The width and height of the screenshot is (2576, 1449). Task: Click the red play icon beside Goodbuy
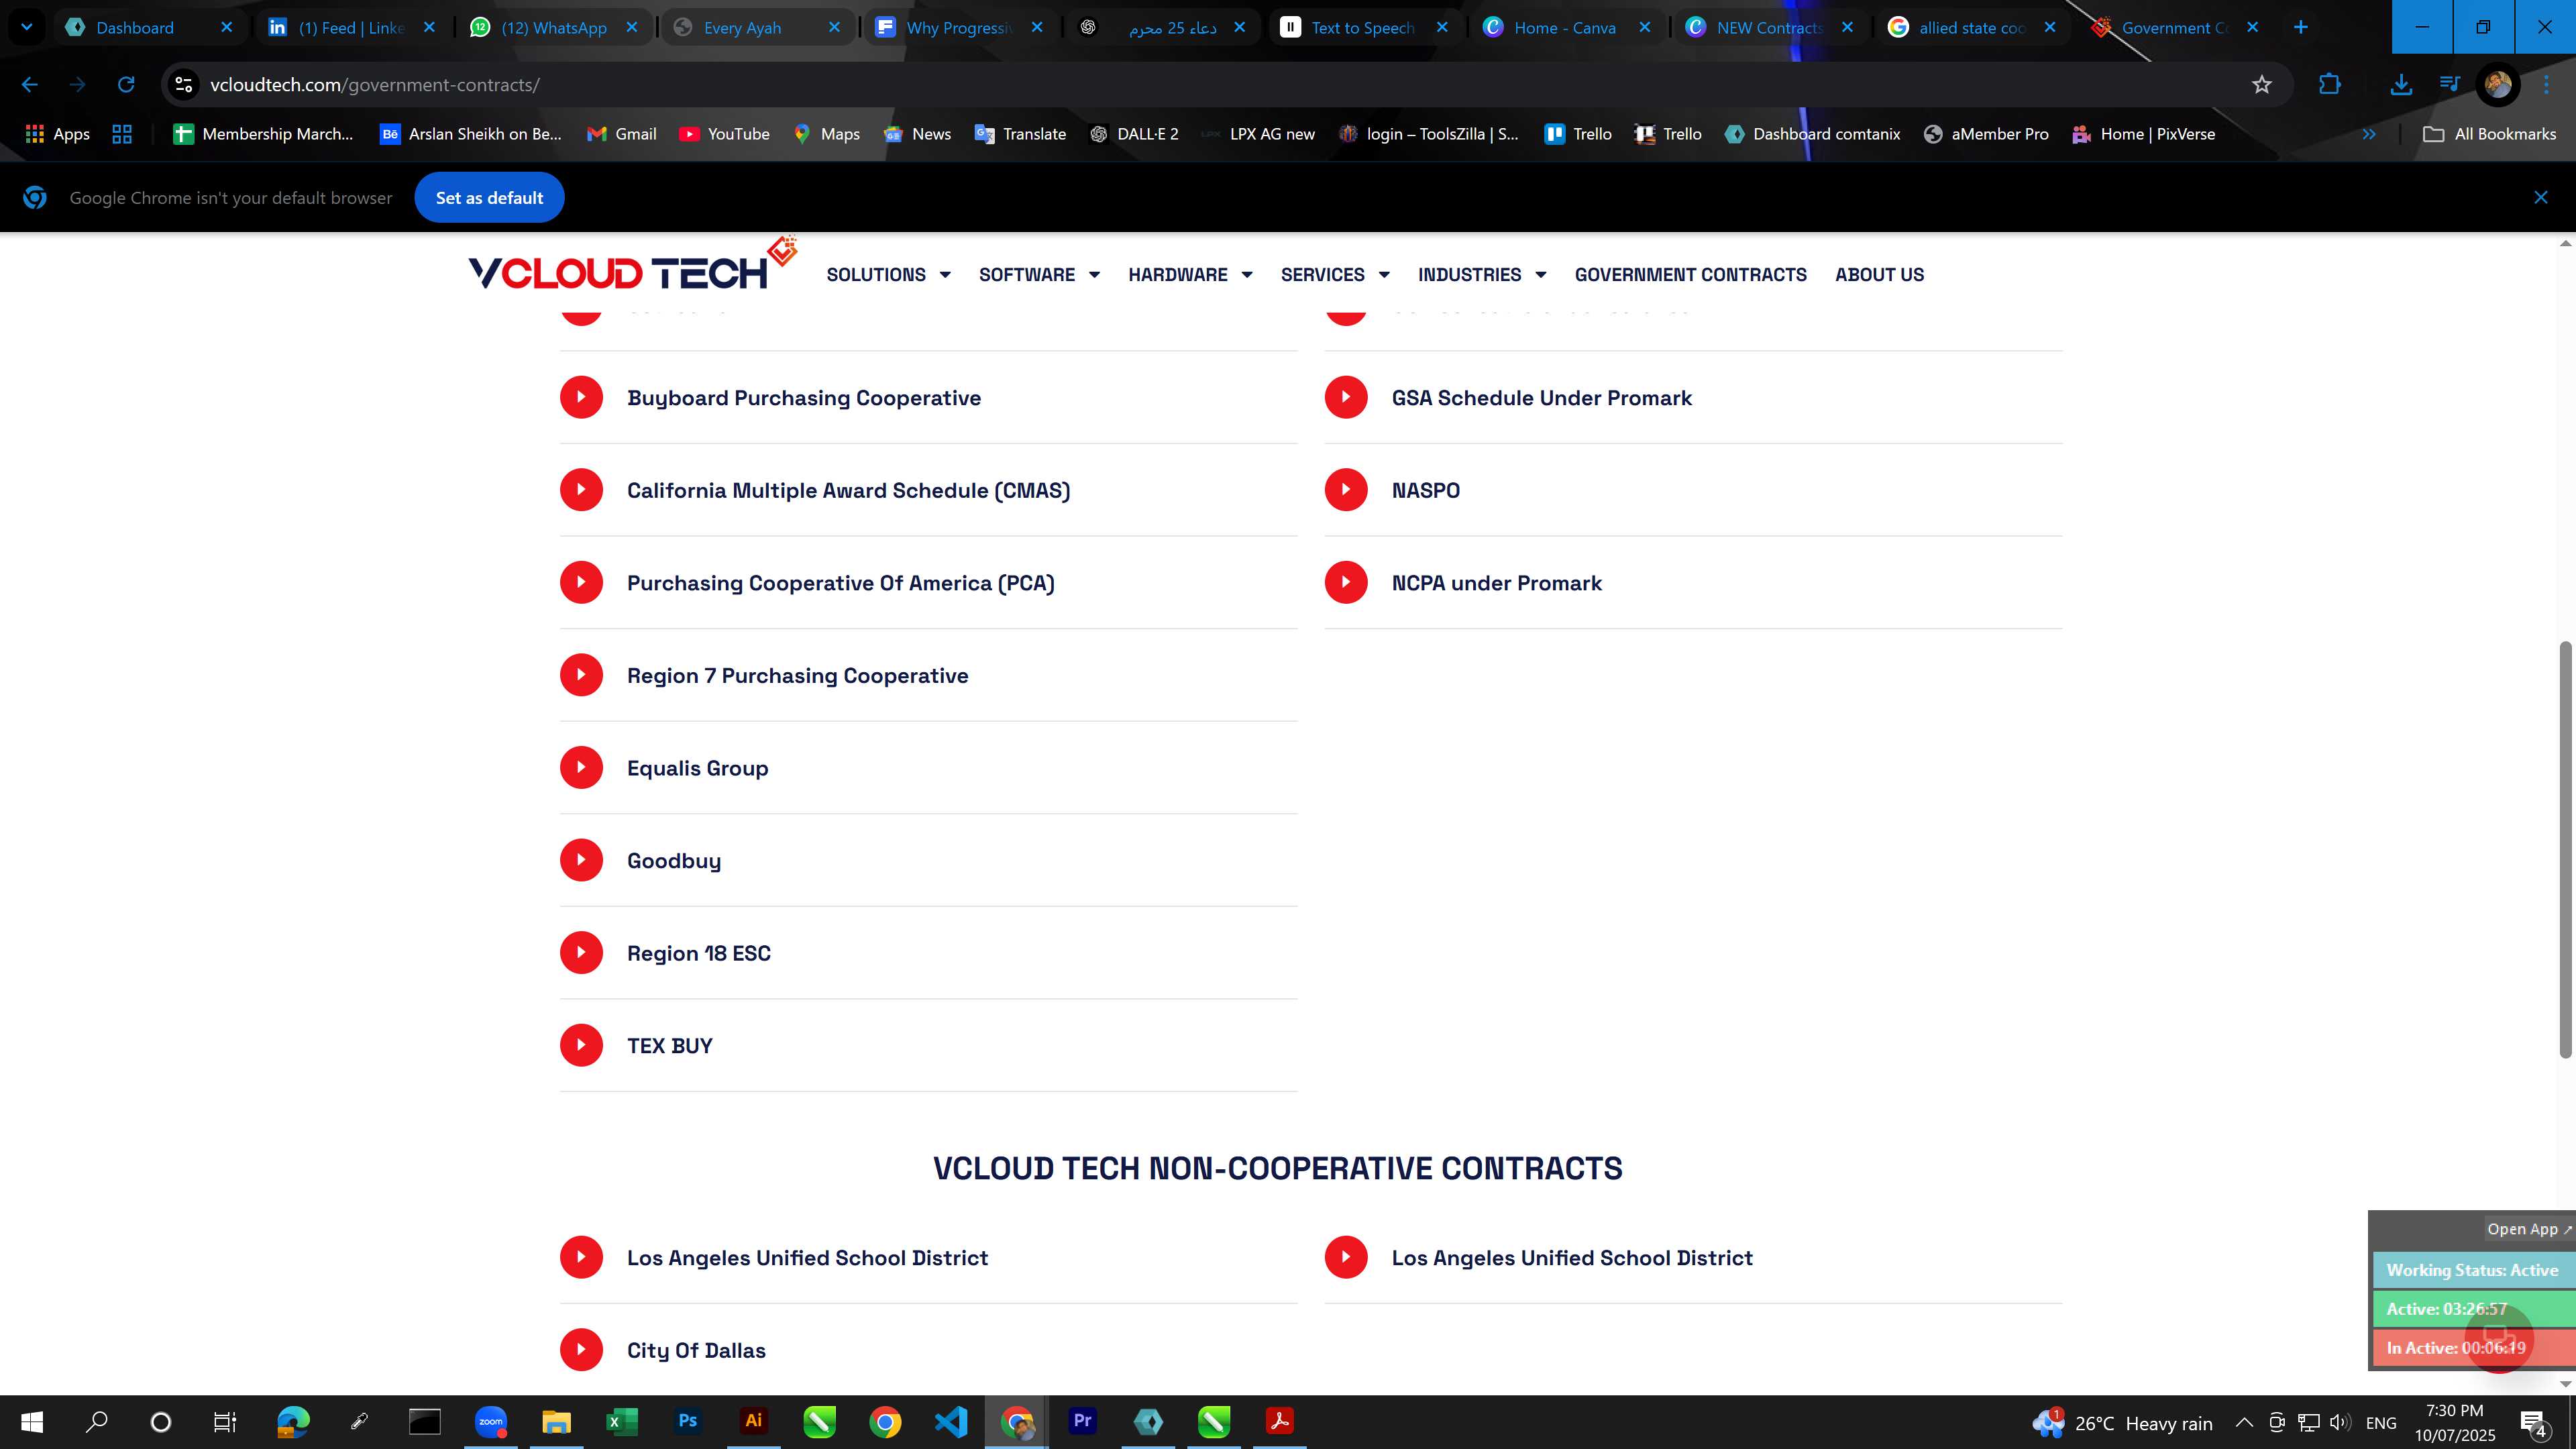click(x=581, y=860)
